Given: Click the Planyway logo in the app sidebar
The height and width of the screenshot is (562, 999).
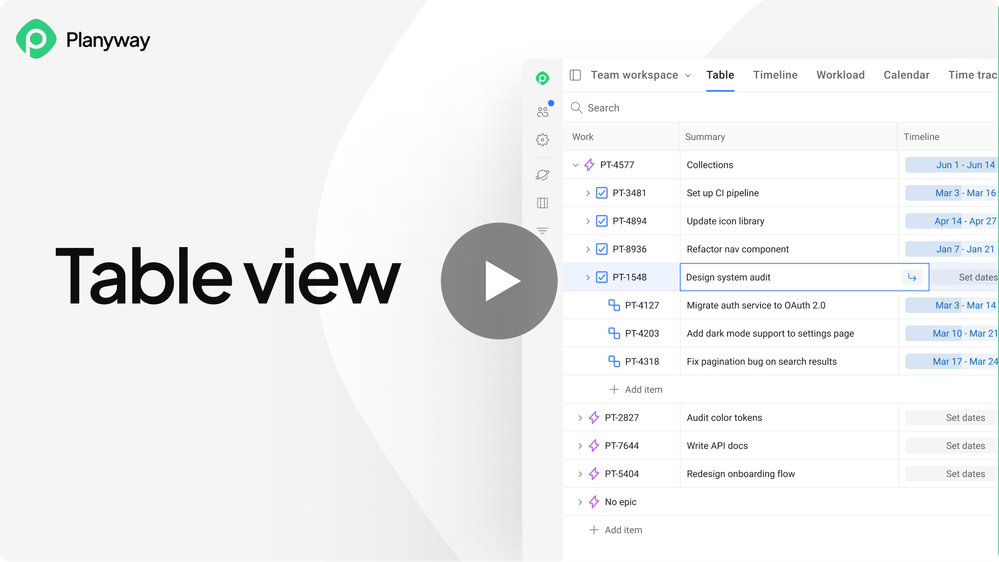Looking at the screenshot, I should (542, 78).
